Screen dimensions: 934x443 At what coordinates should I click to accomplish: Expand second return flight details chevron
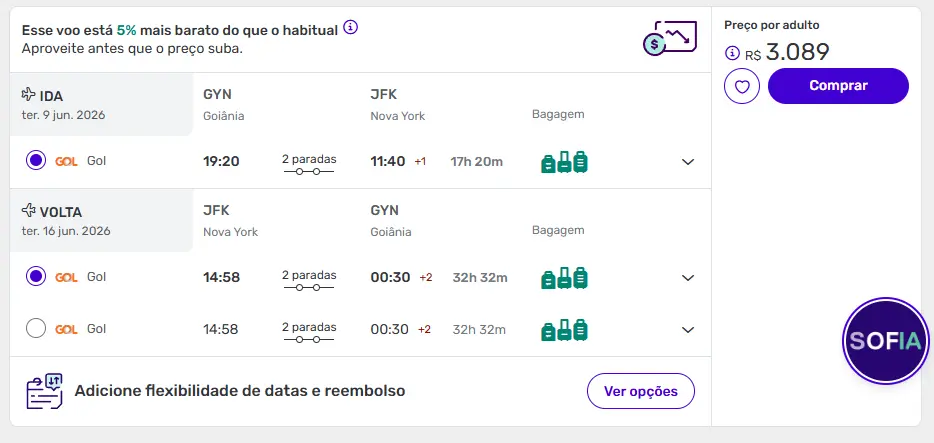(688, 329)
